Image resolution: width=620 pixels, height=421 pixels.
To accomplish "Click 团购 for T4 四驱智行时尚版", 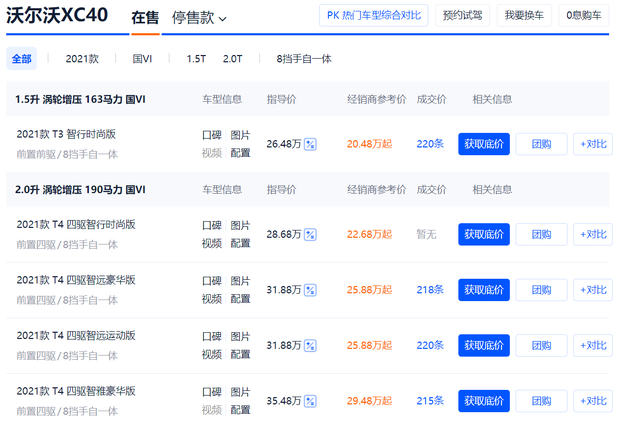I will [x=541, y=234].
